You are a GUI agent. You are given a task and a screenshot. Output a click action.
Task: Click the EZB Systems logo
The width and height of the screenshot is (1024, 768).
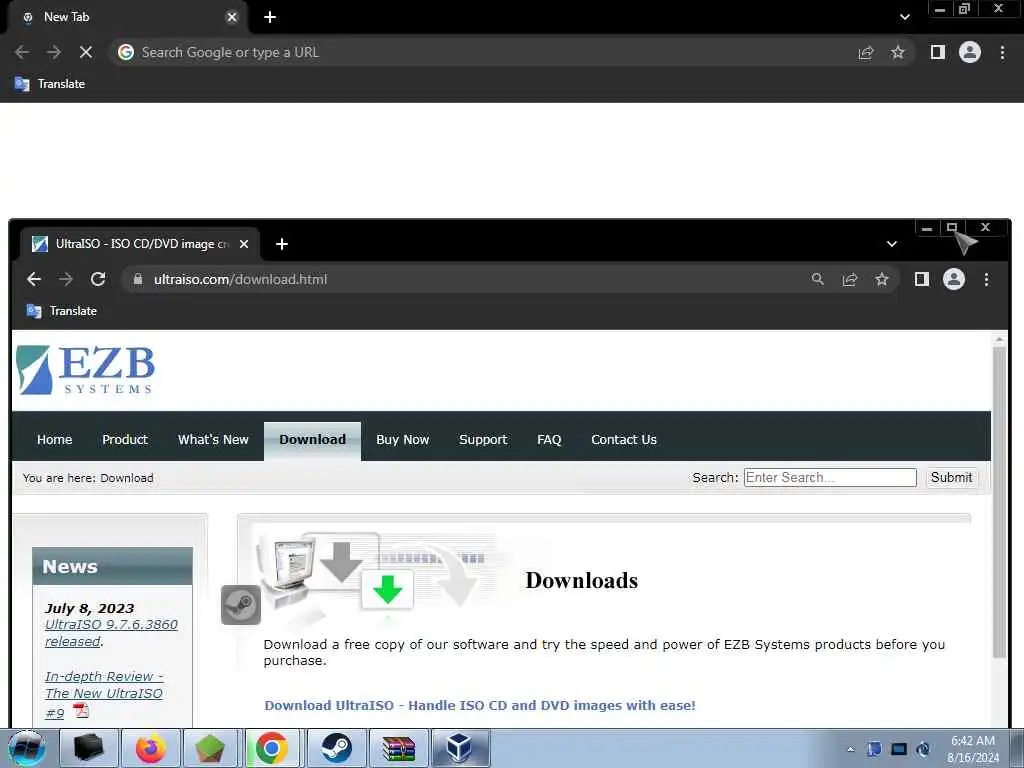[86, 370]
